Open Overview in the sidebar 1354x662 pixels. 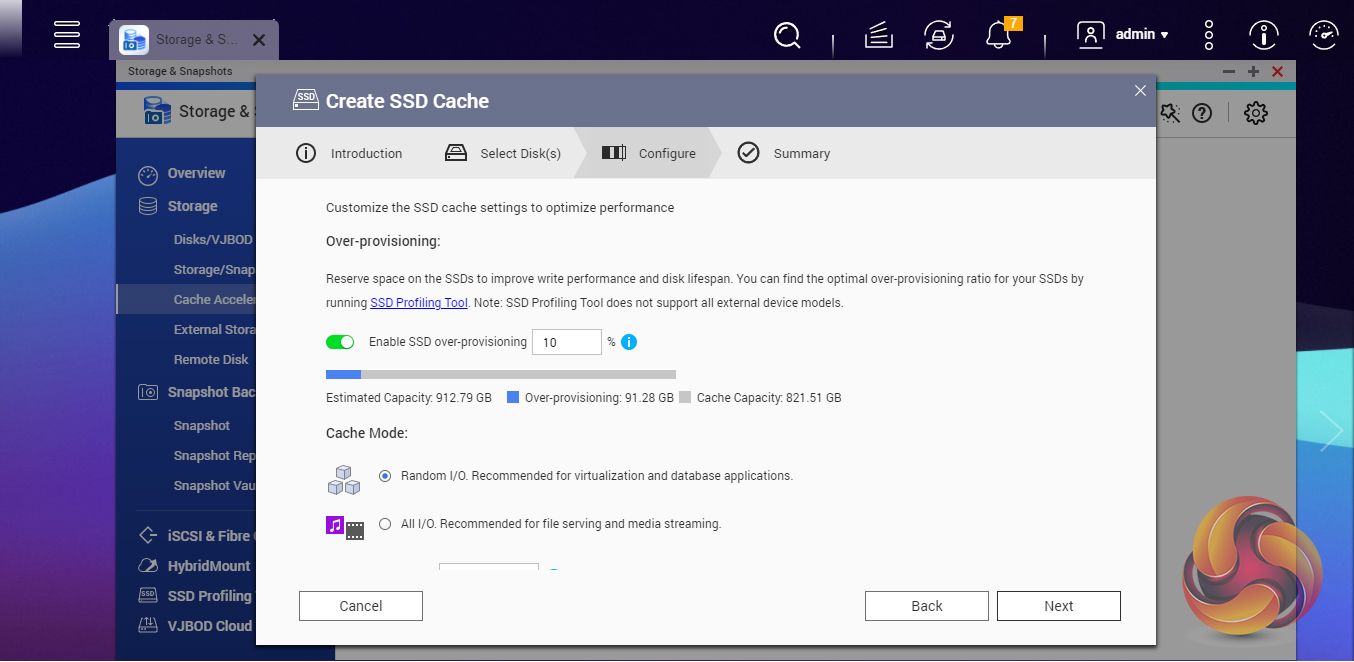(196, 173)
